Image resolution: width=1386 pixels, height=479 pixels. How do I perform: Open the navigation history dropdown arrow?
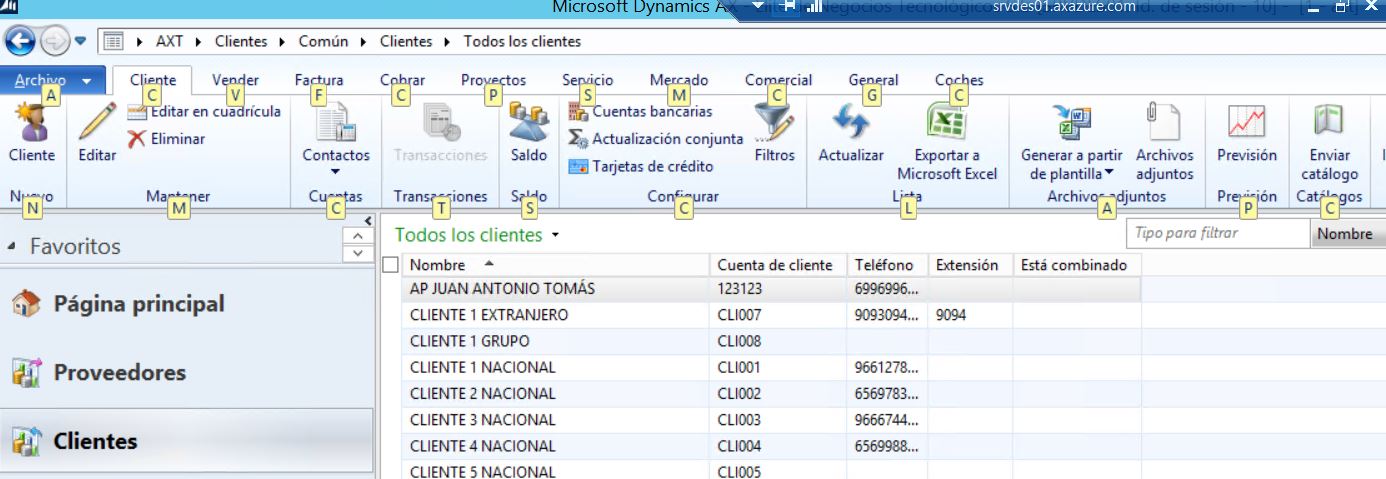tap(81, 41)
